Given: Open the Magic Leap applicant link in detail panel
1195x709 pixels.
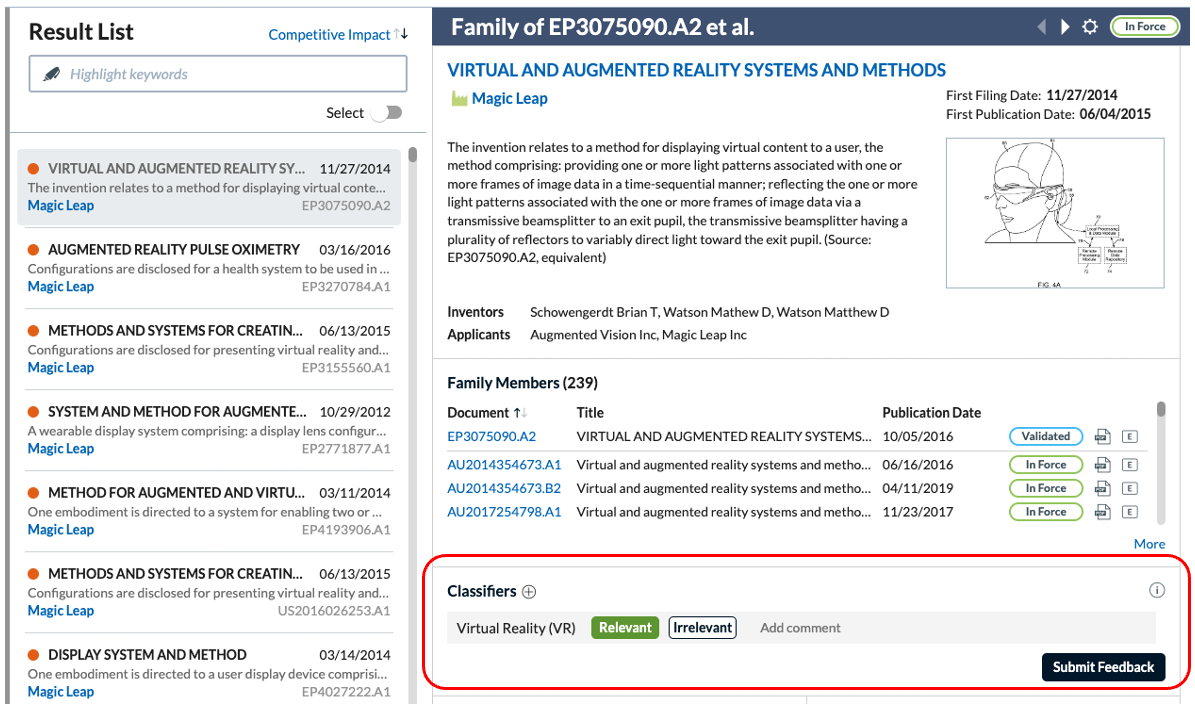Looking at the screenshot, I should tap(509, 98).
